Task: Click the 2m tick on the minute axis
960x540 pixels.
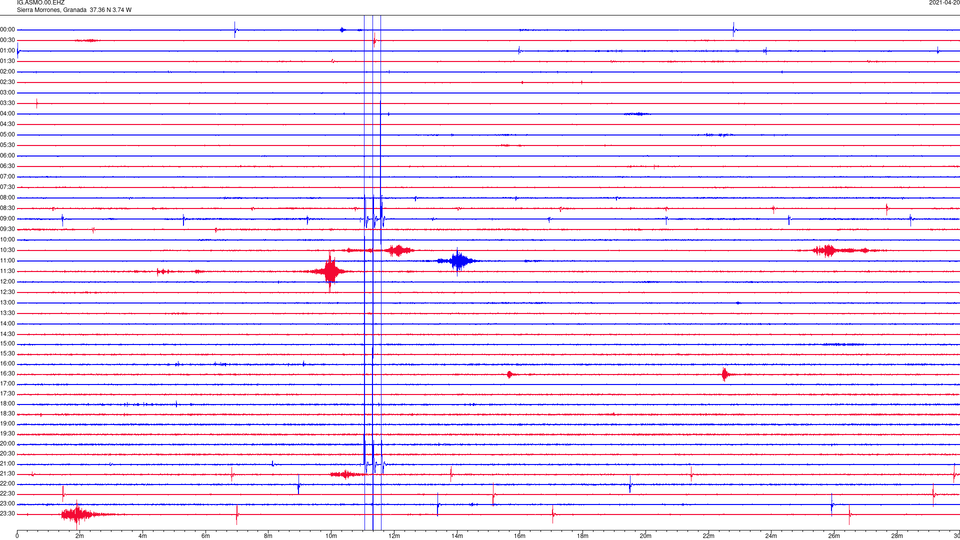Action: click(x=80, y=536)
